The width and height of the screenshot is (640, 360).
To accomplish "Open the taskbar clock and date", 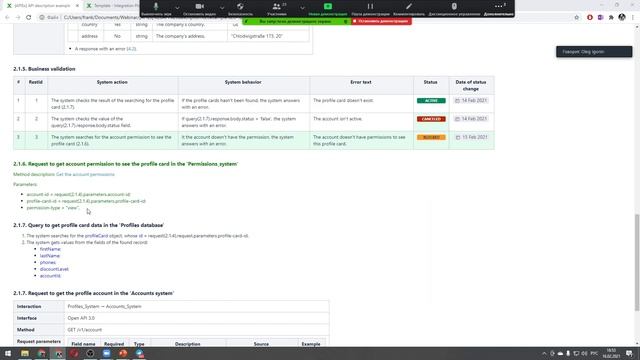I will tap(611, 353).
